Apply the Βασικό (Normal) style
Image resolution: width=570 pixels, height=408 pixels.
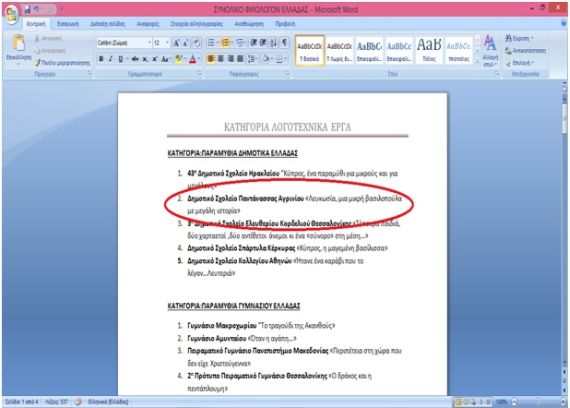pyautogui.click(x=309, y=51)
